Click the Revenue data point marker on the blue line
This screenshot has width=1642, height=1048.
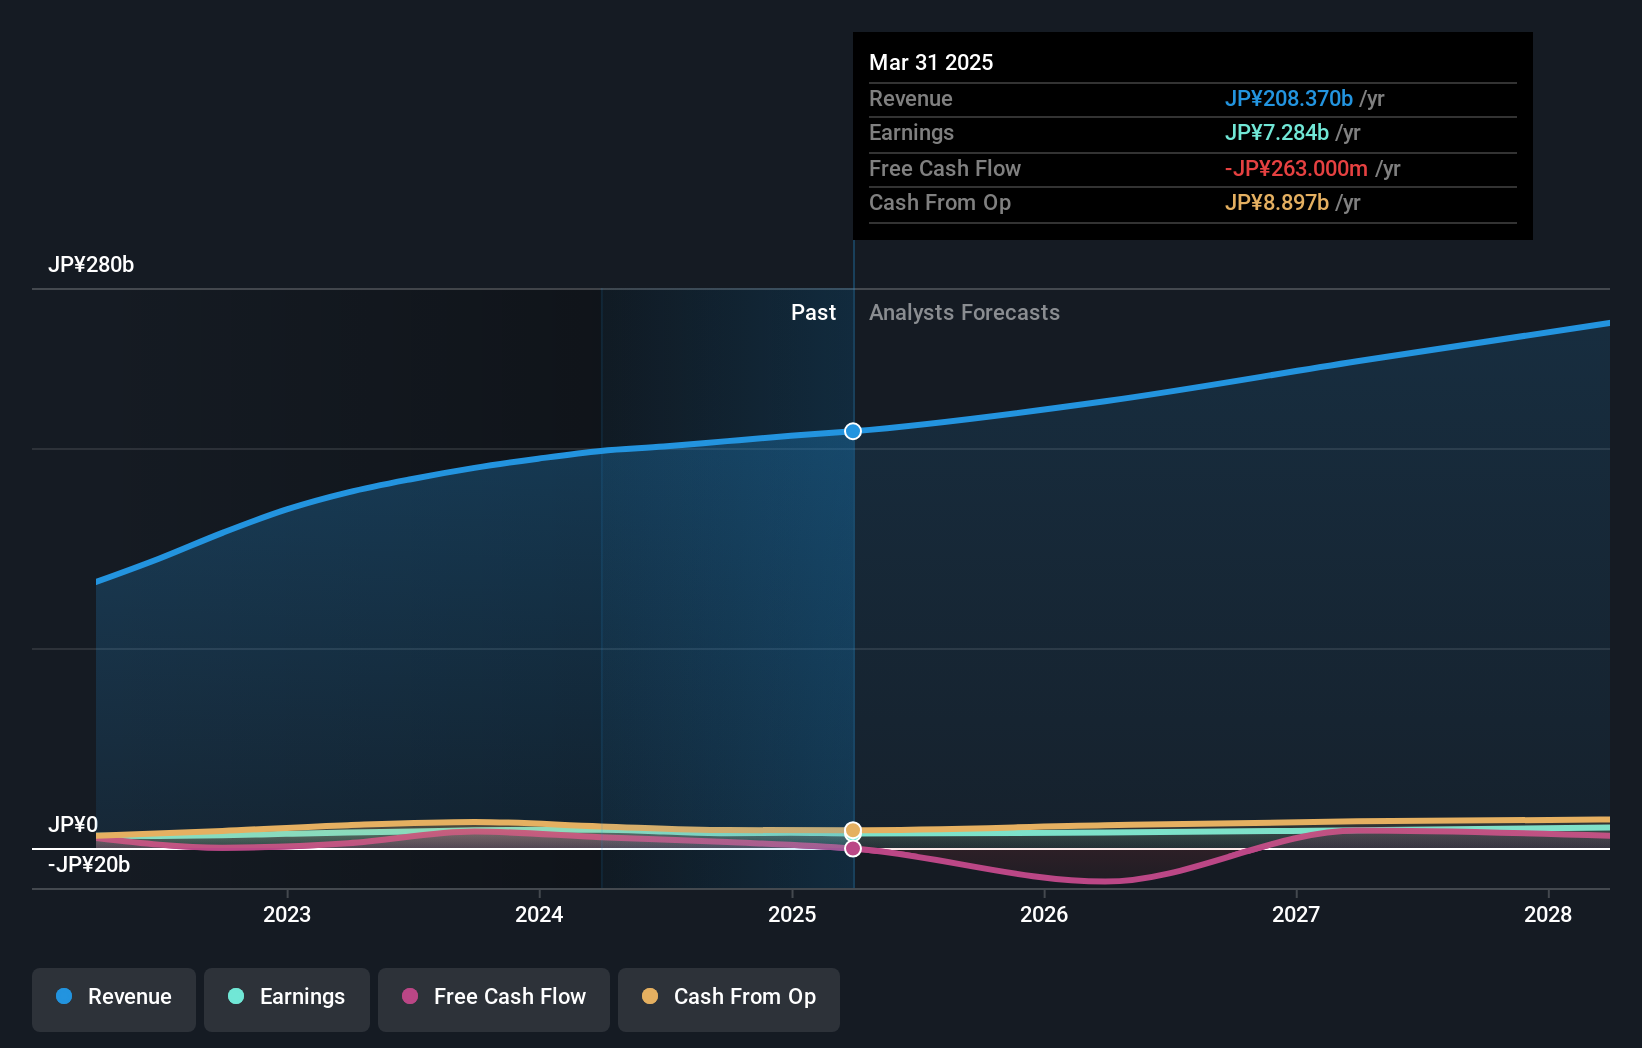pos(853,431)
